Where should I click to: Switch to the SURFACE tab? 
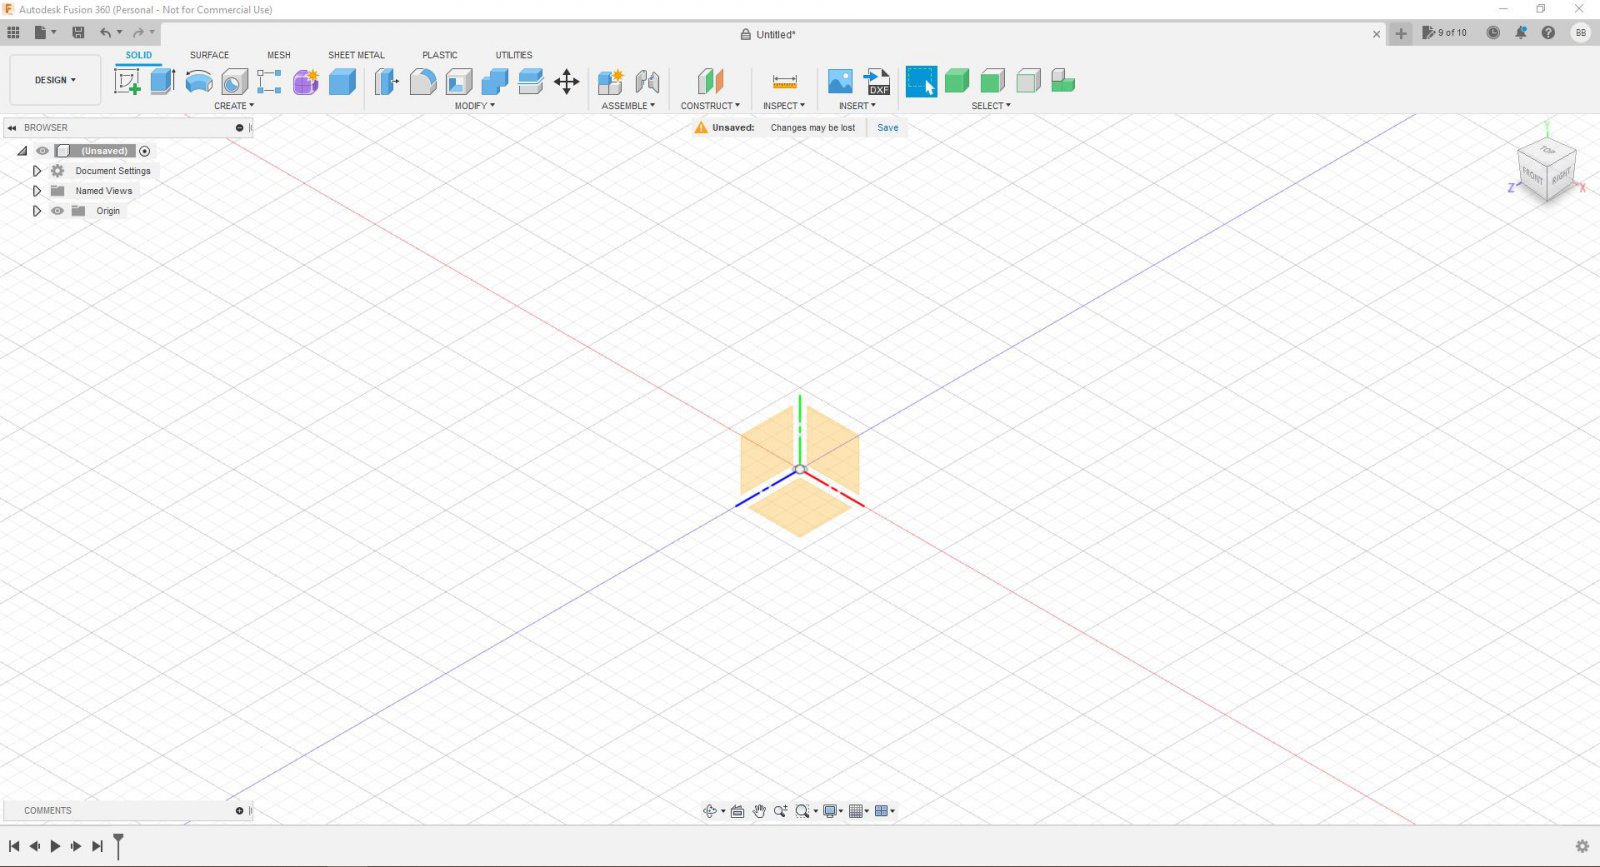pos(209,55)
